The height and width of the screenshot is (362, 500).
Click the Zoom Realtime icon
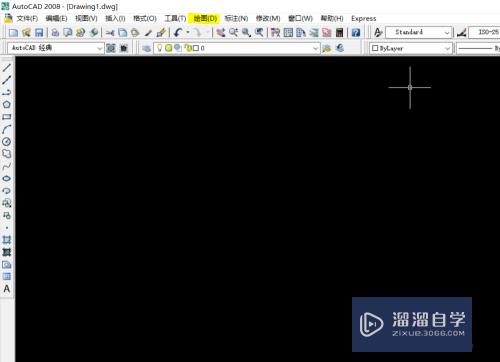[x=233, y=32]
